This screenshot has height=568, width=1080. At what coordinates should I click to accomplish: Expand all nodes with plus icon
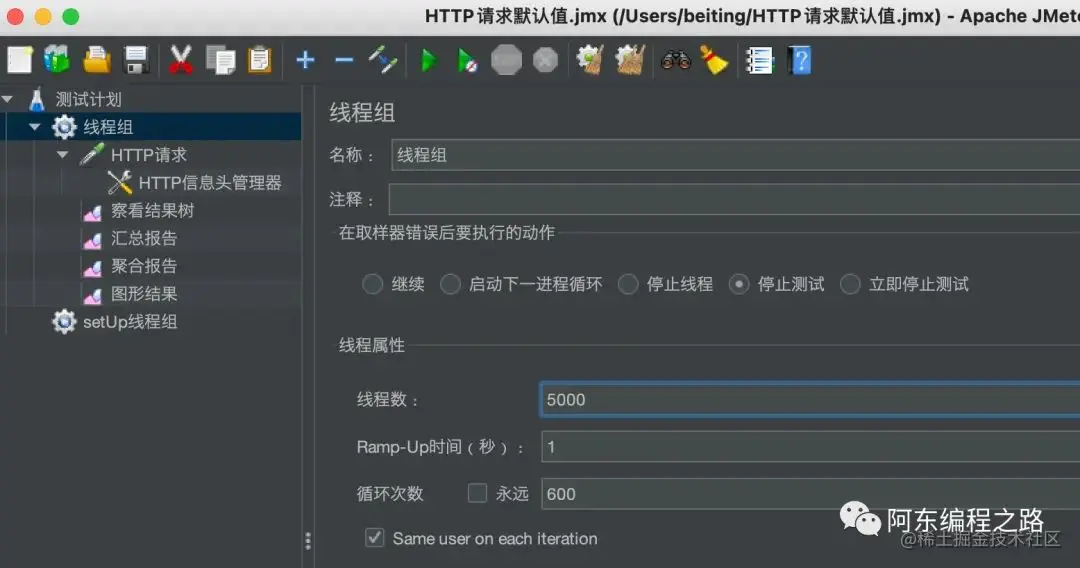[x=305, y=60]
